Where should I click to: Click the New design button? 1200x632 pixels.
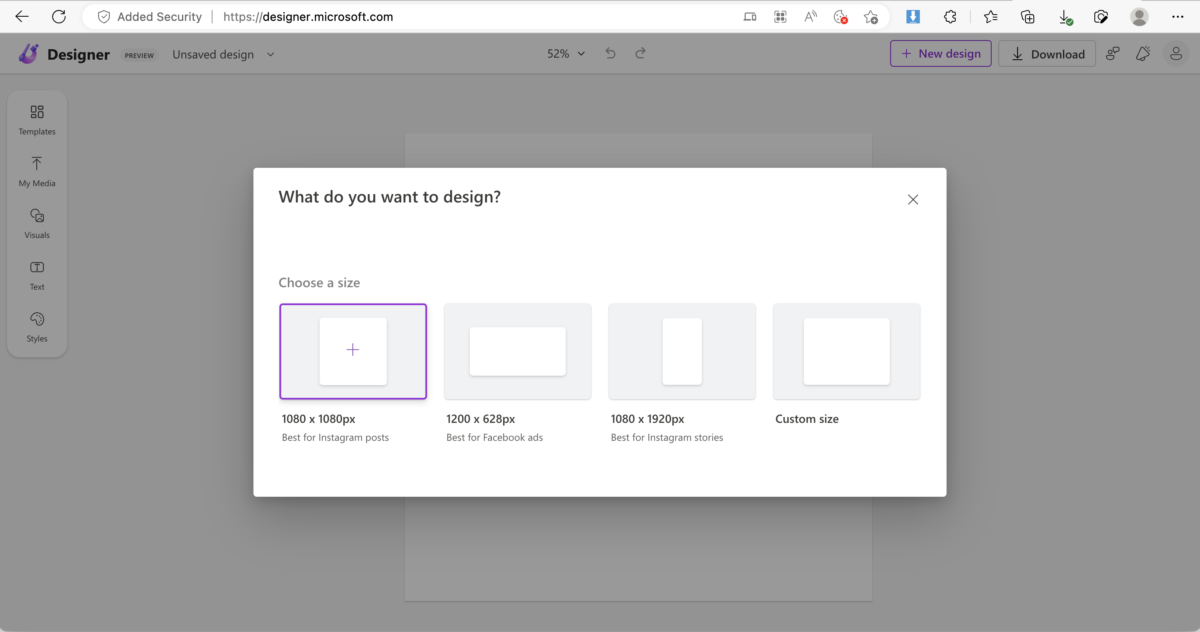pyautogui.click(x=940, y=54)
